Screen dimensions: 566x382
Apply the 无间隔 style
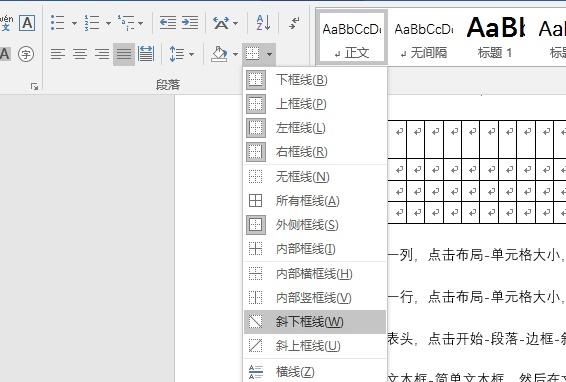click(424, 37)
